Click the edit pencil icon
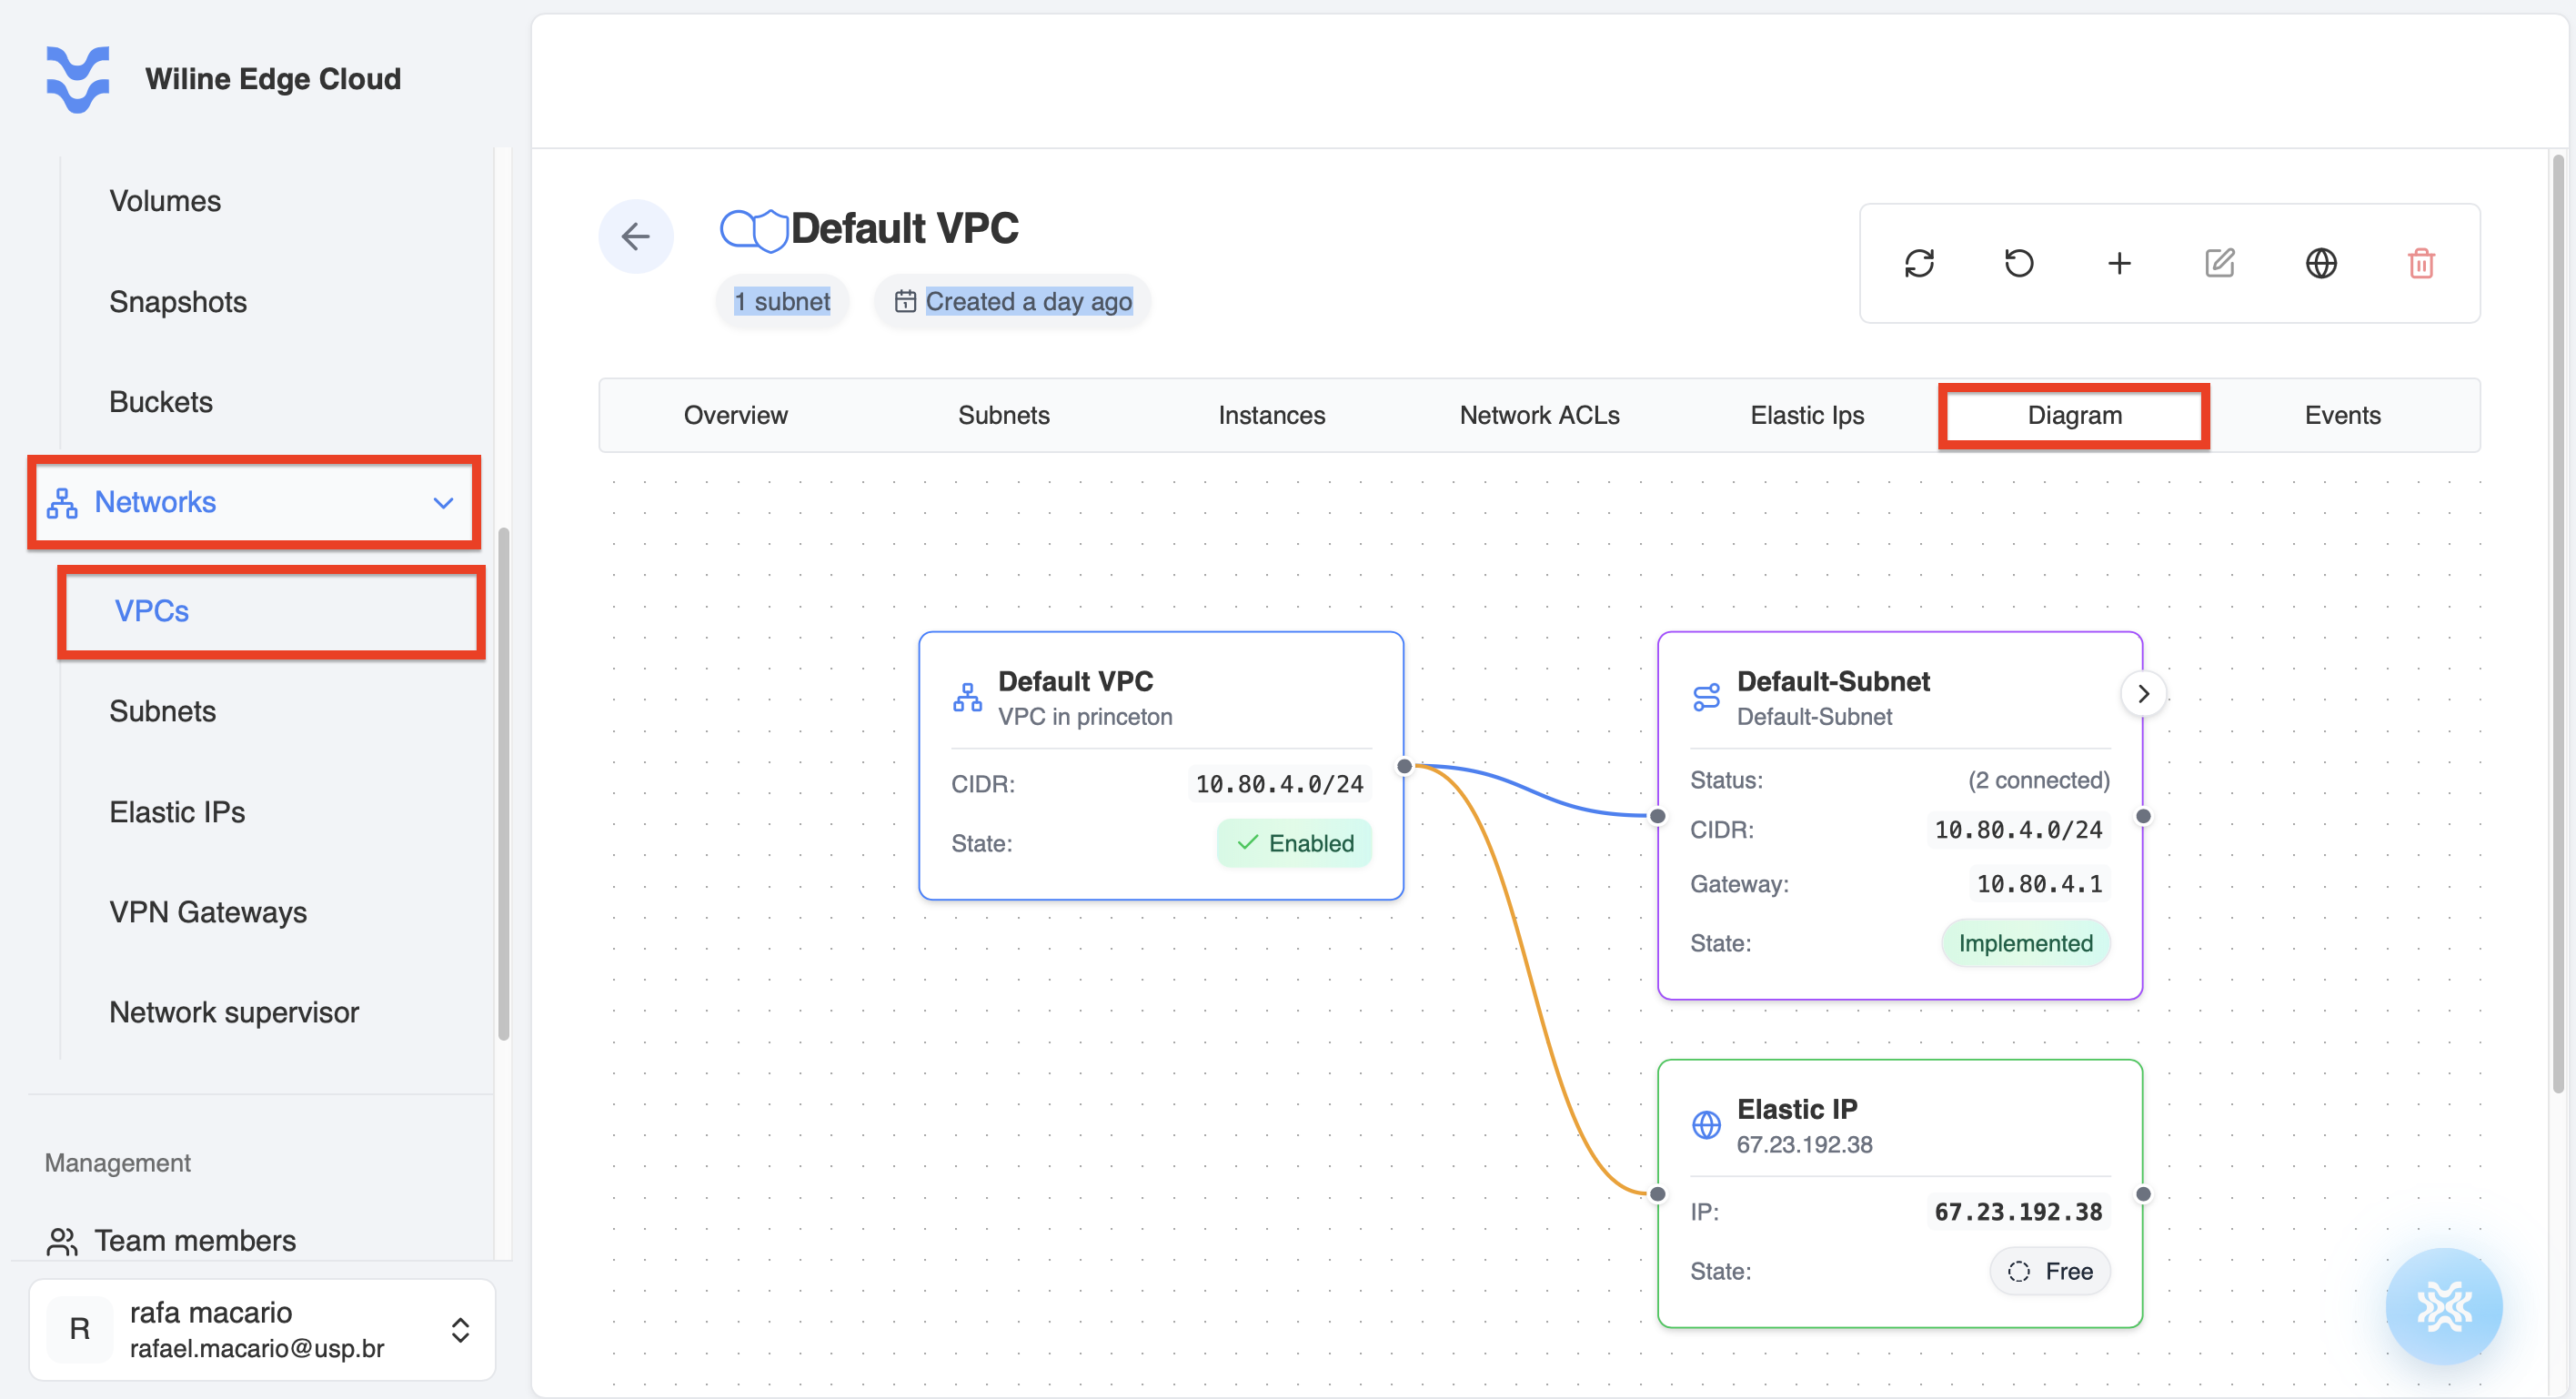The image size is (2576, 1399). [2220, 263]
